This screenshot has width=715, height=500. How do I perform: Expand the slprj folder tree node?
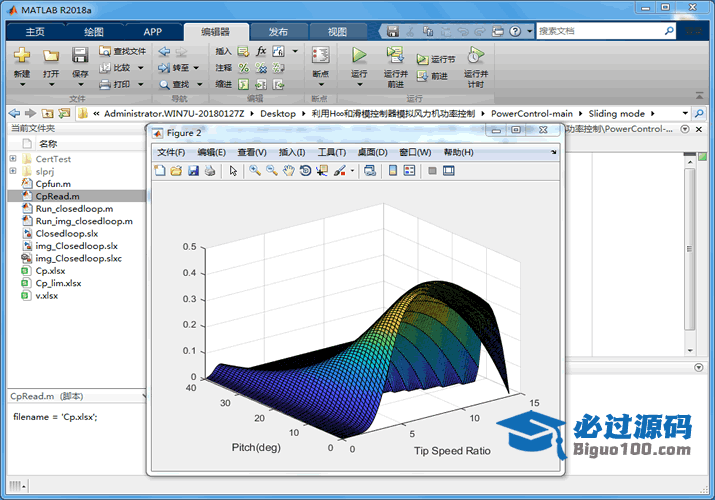coord(13,171)
